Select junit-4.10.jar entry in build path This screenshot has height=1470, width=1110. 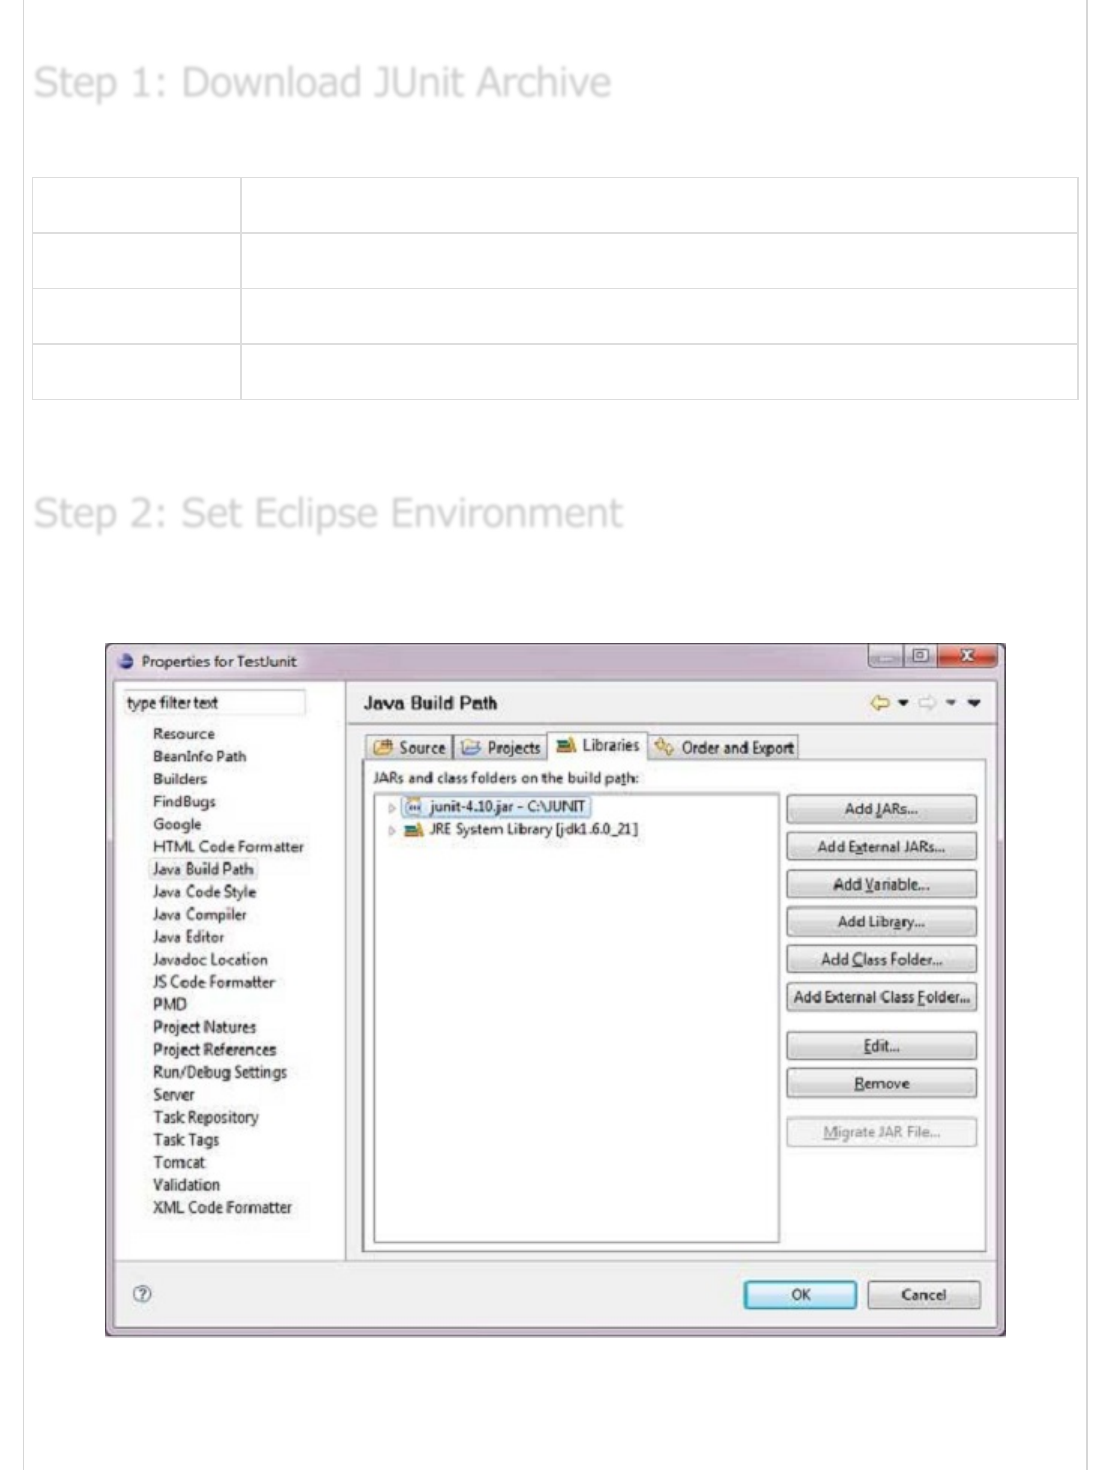(x=497, y=807)
